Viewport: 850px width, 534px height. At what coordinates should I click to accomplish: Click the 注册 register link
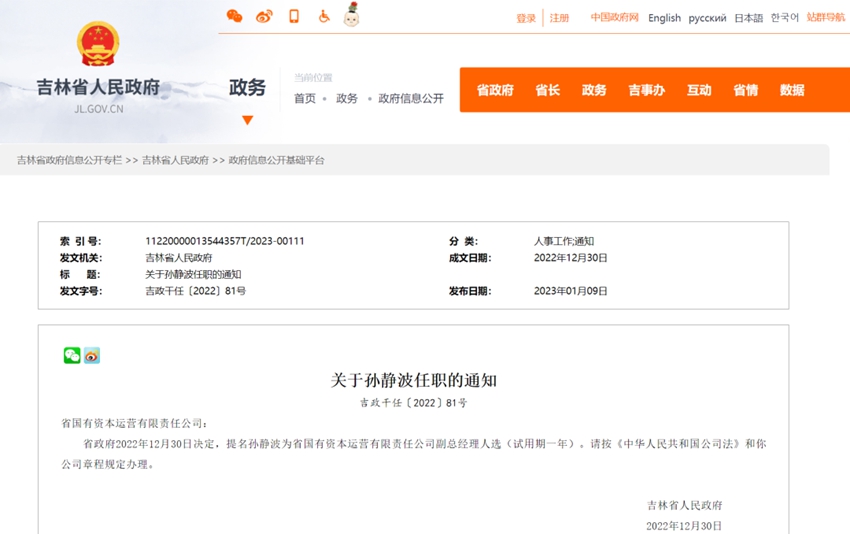click(559, 18)
